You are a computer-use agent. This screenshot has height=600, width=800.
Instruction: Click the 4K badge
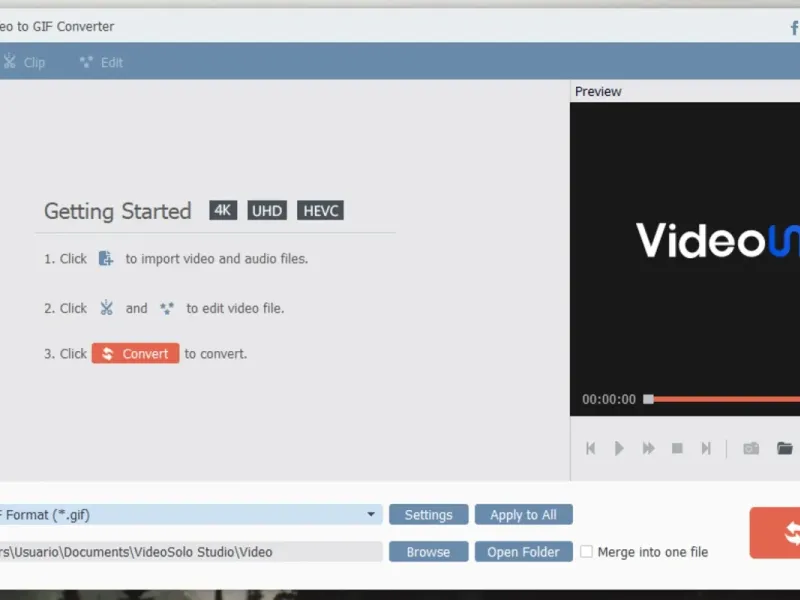(223, 210)
